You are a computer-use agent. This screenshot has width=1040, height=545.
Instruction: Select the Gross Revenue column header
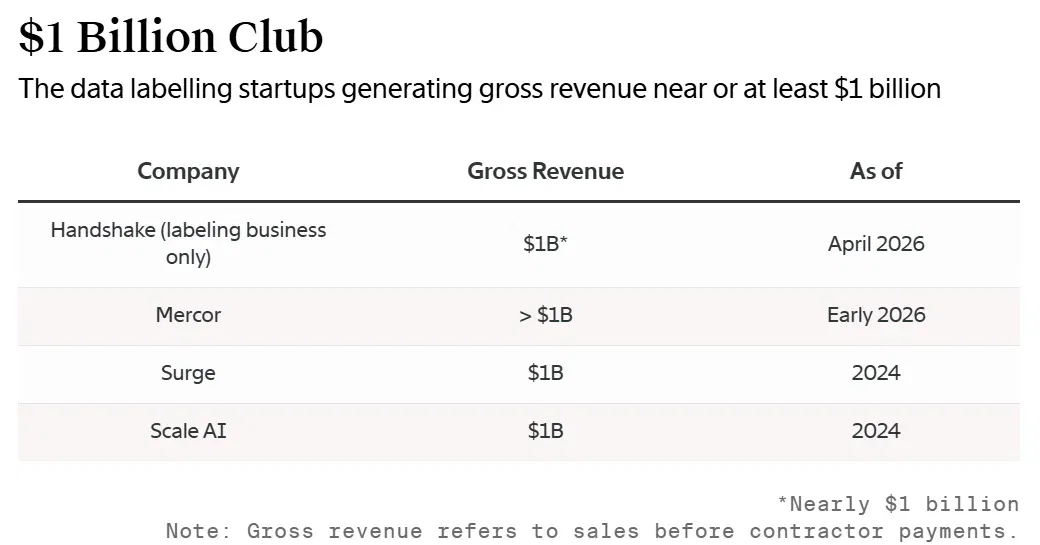click(x=545, y=171)
